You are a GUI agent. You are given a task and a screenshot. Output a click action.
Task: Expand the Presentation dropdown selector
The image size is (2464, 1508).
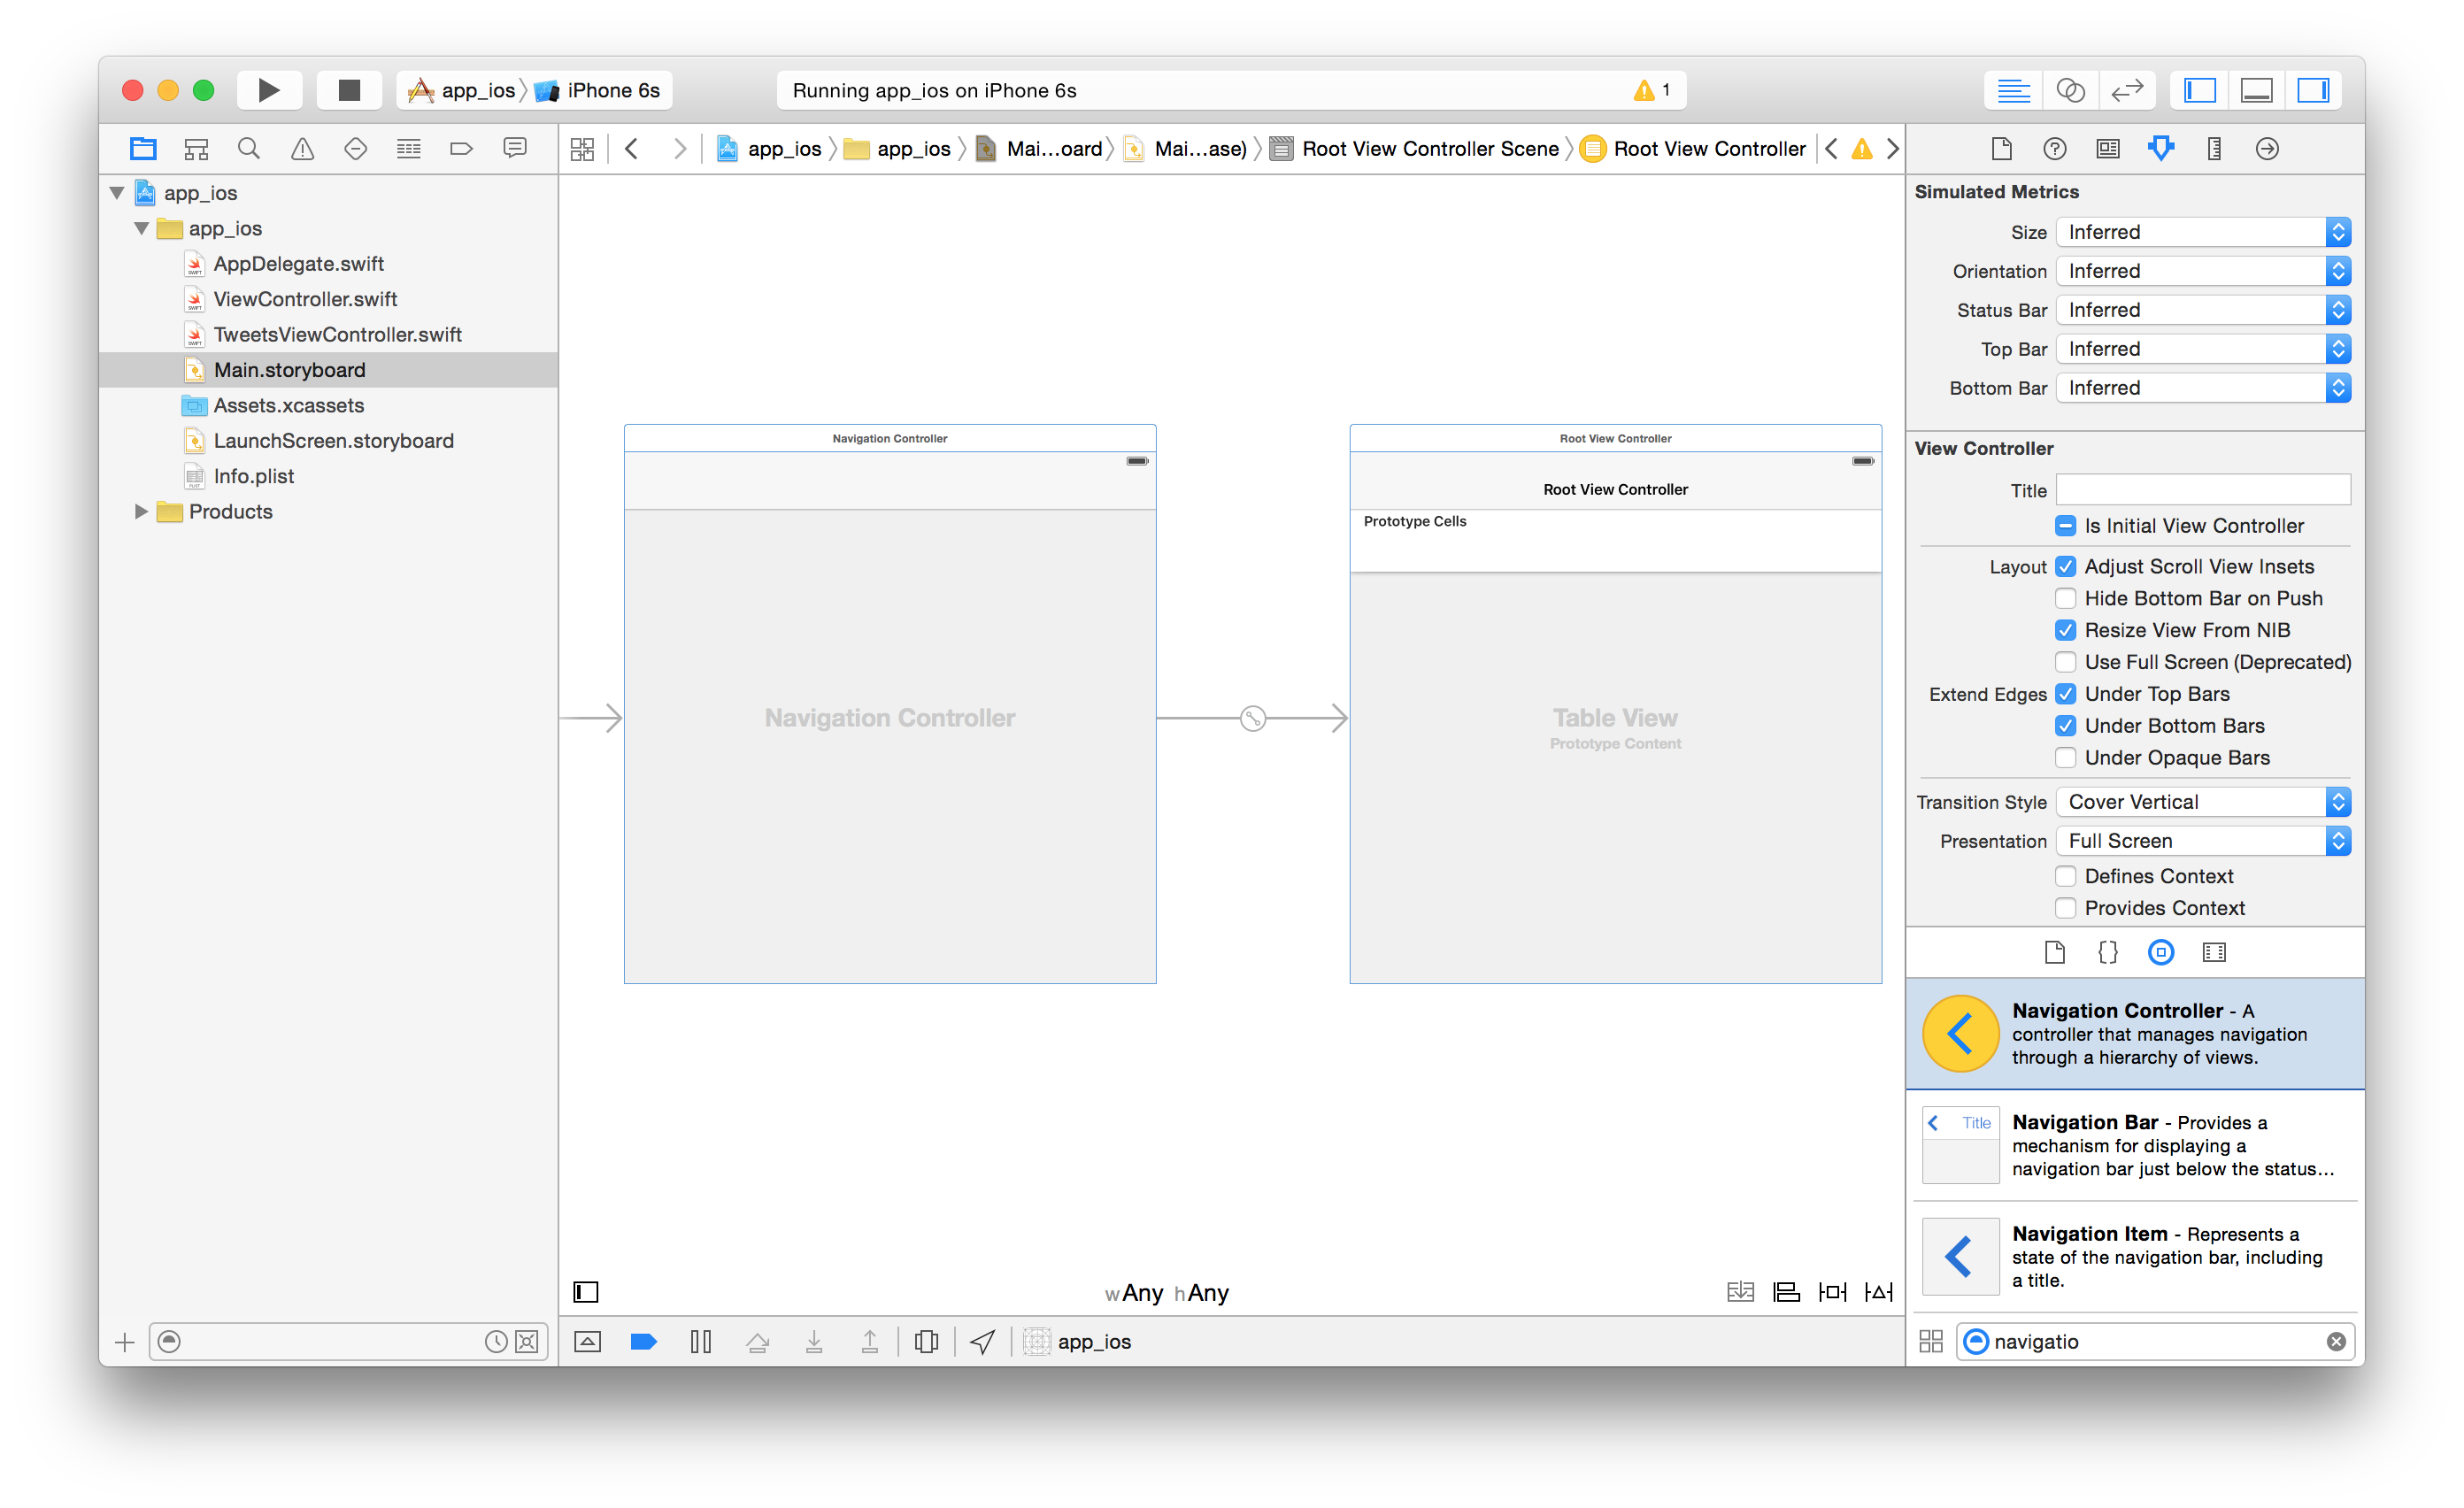click(2339, 839)
